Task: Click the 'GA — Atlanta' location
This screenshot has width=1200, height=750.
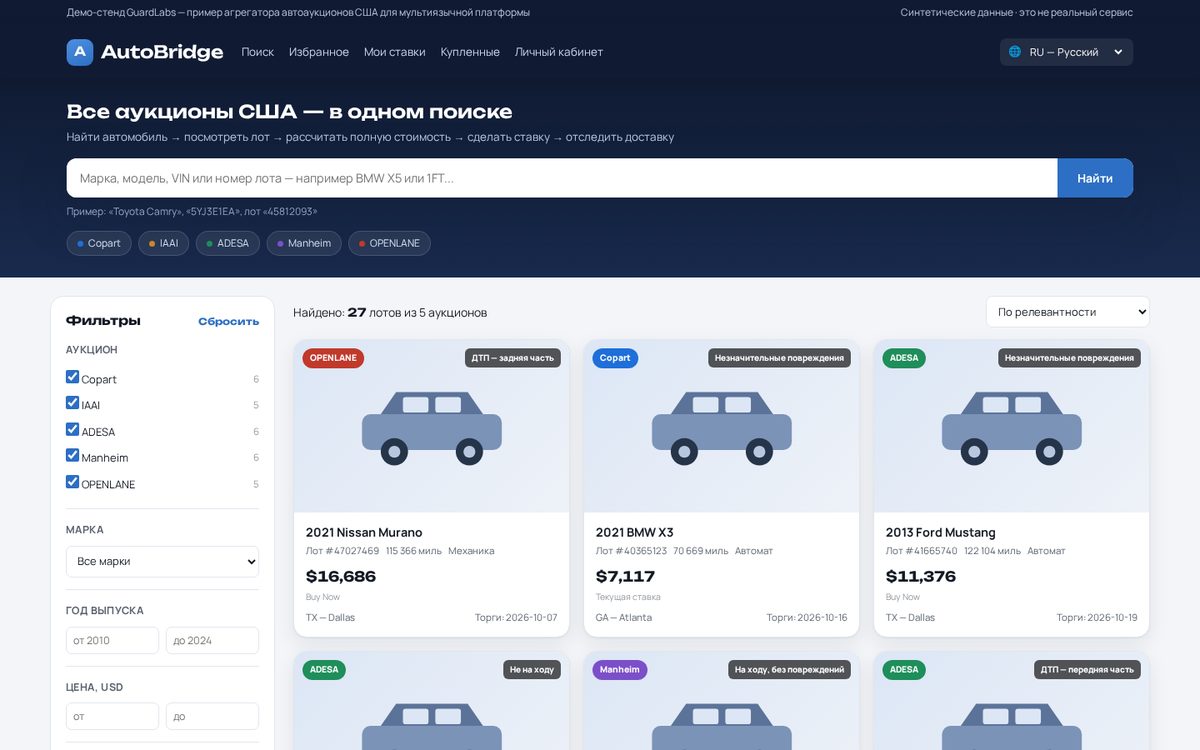Action: click(x=624, y=618)
